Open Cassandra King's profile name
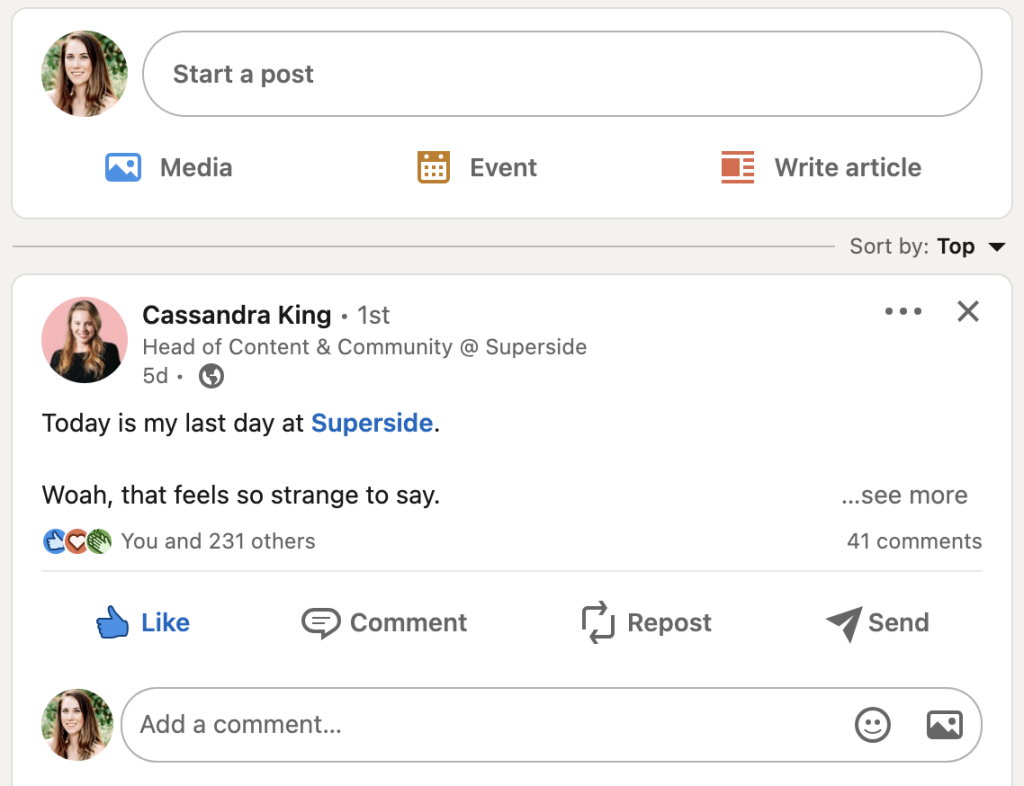Viewport: 1024px width, 786px height. (x=236, y=315)
